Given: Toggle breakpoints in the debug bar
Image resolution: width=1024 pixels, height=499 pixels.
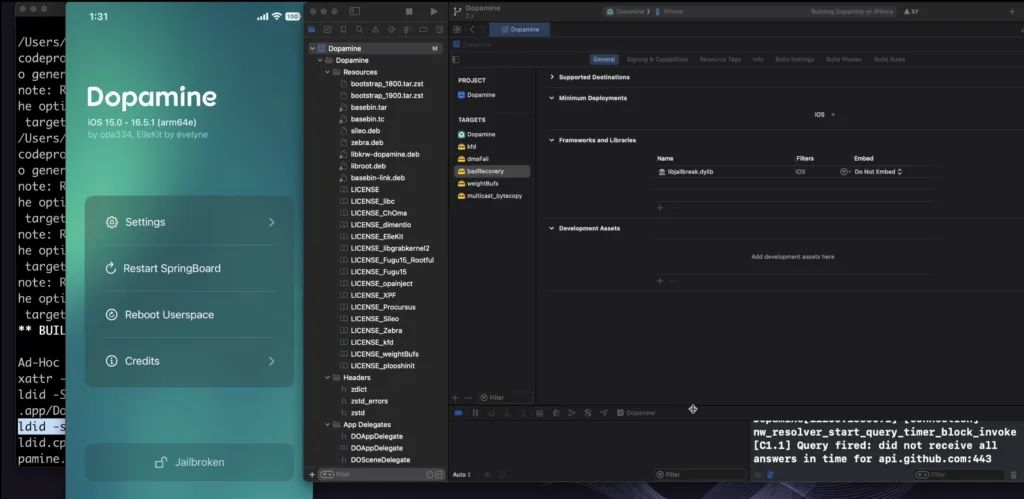Looking at the screenshot, I should tap(458, 413).
